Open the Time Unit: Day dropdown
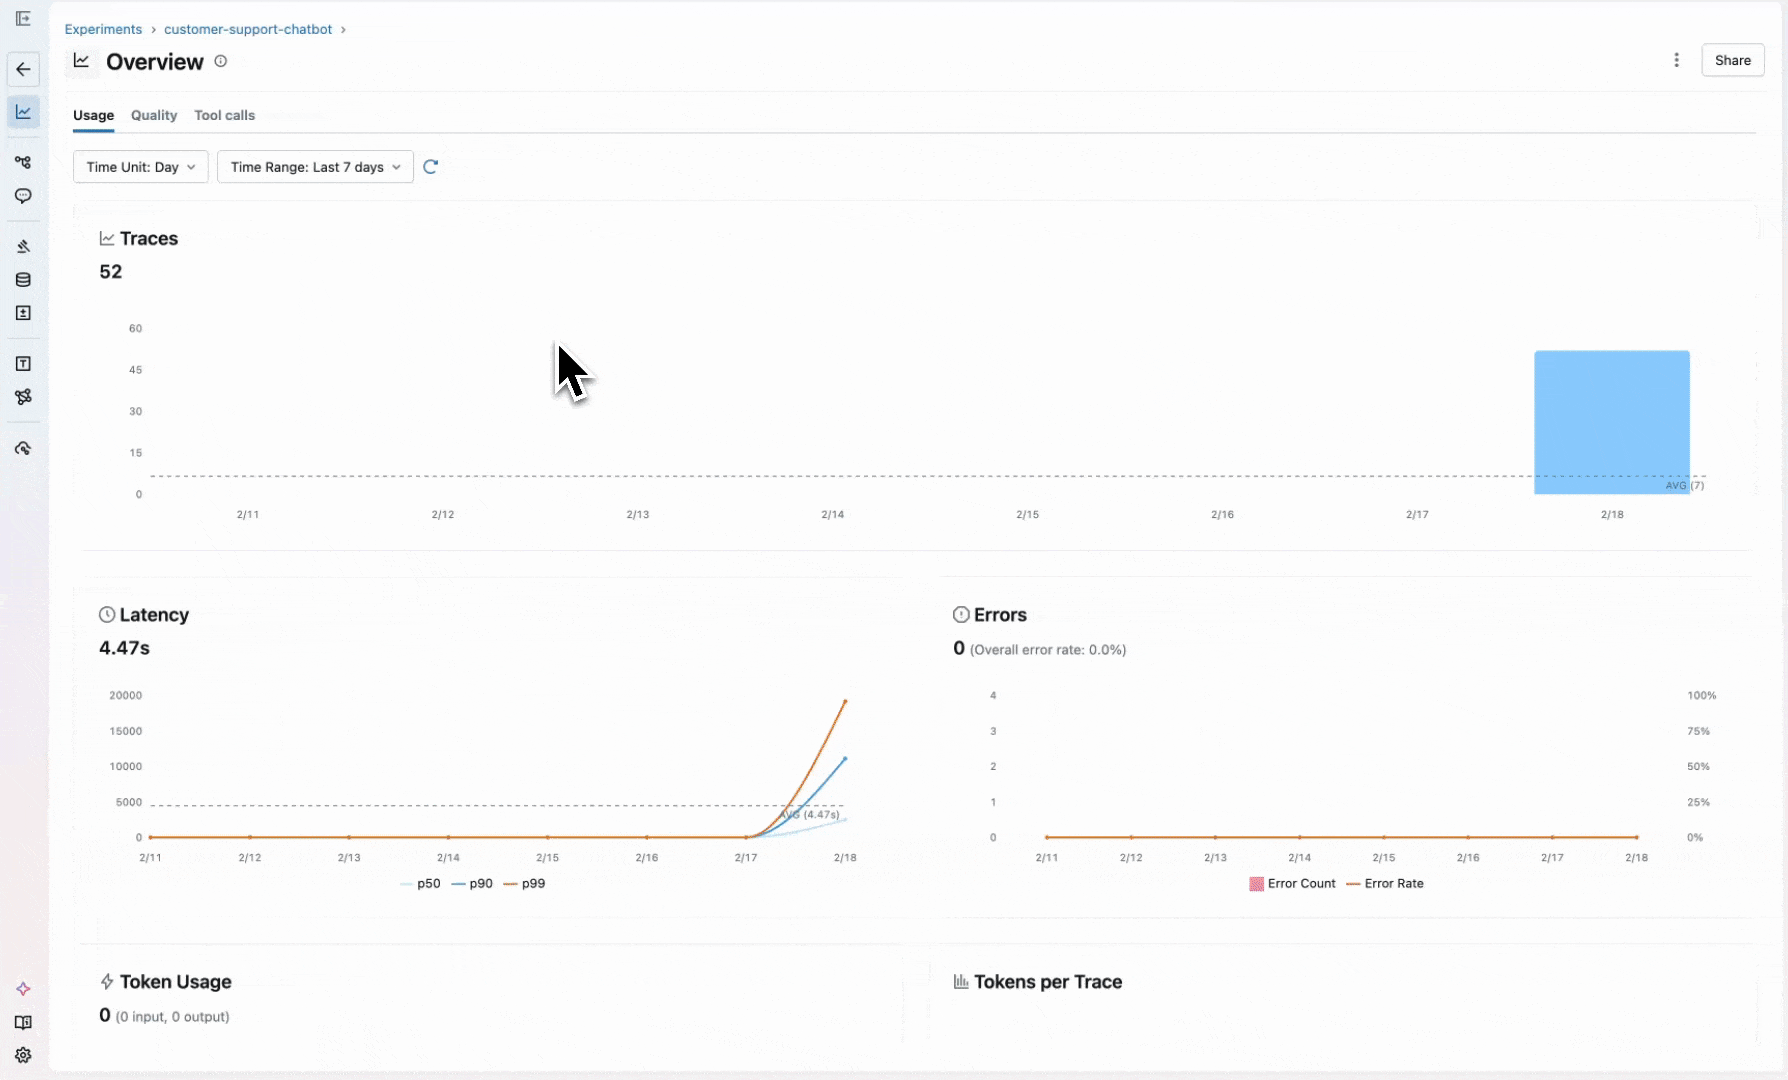The image size is (1788, 1080). click(140, 167)
